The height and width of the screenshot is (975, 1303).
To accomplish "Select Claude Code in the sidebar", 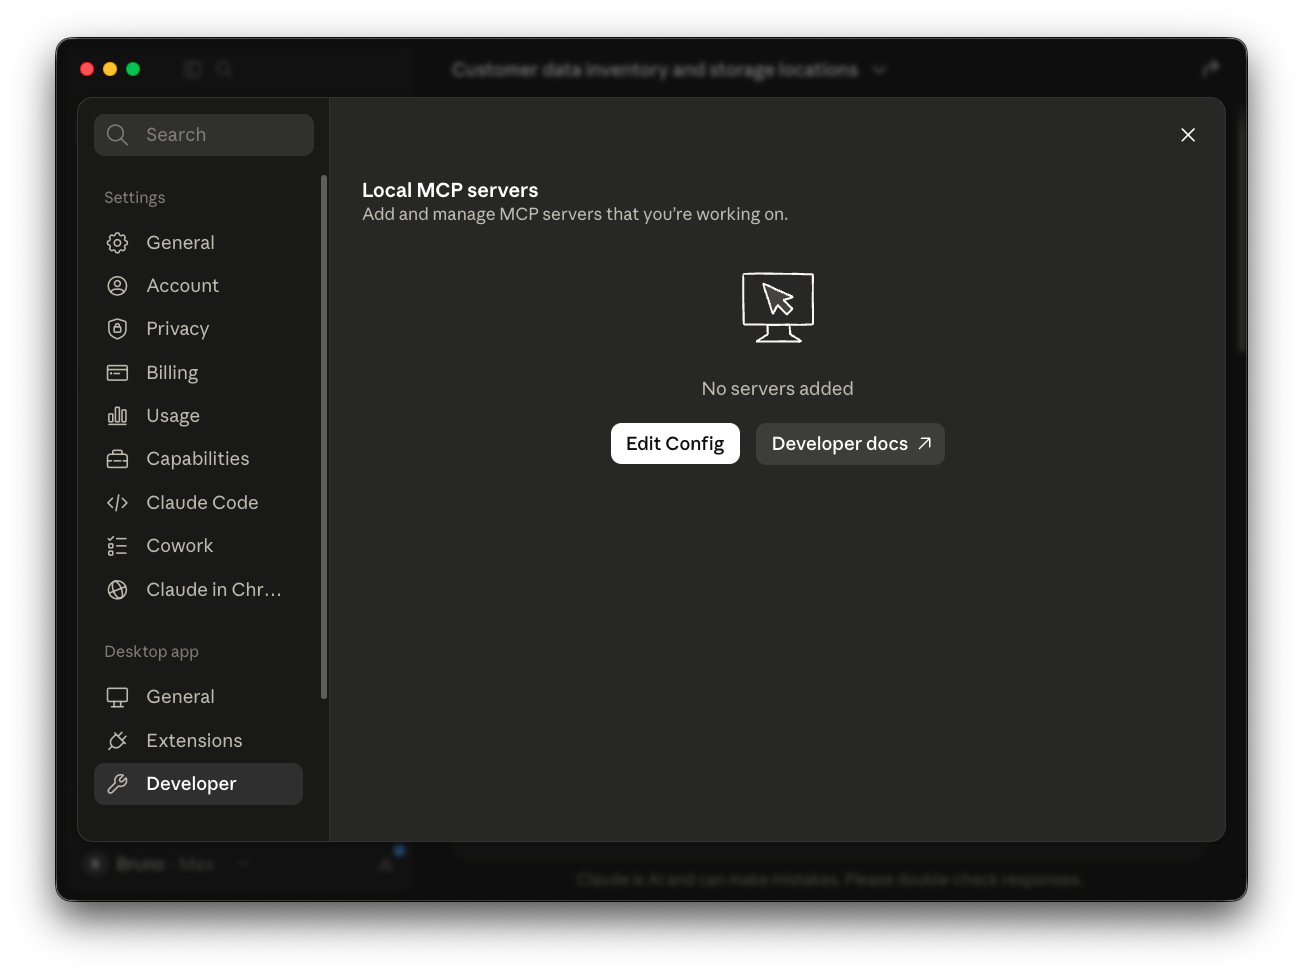I will pyautogui.click(x=198, y=503).
